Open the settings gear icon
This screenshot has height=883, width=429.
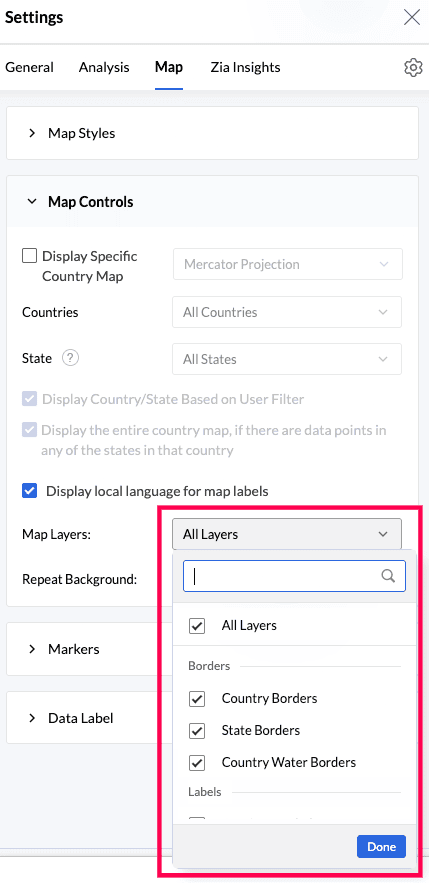[x=413, y=68]
